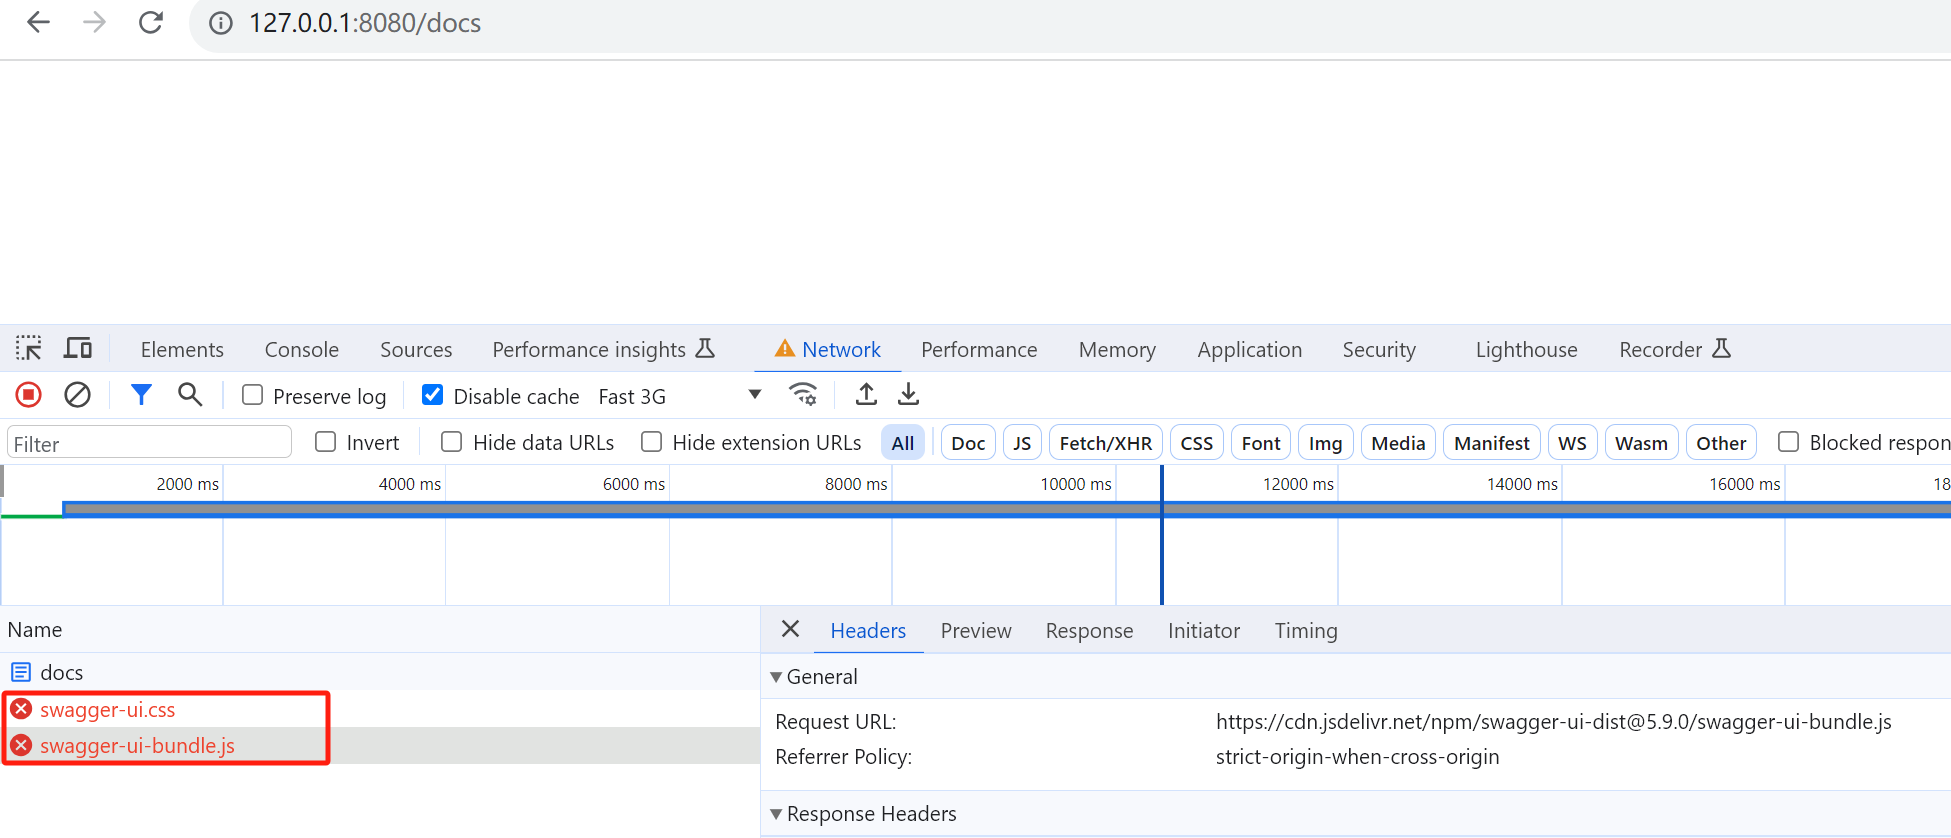Click the blue timeline marker line
This screenshot has height=838, width=1951.
1161,535
